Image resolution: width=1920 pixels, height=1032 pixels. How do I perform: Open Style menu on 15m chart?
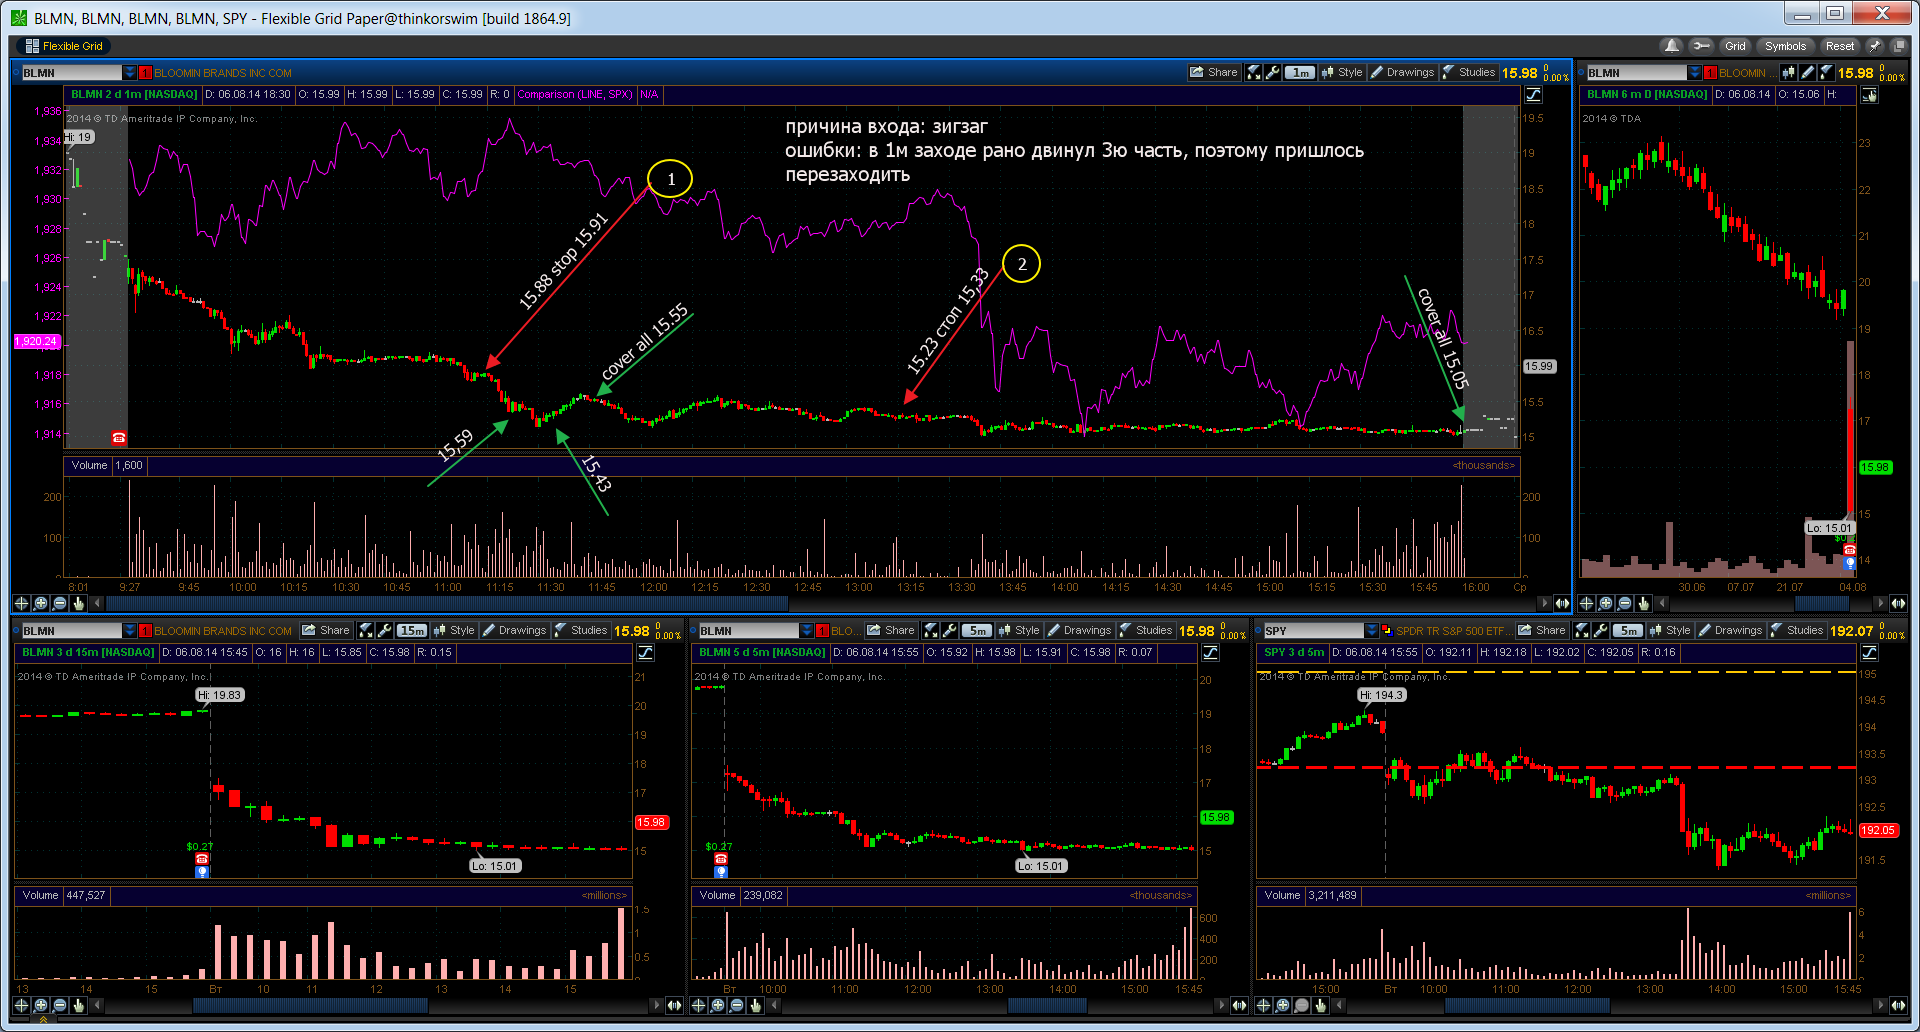point(454,630)
